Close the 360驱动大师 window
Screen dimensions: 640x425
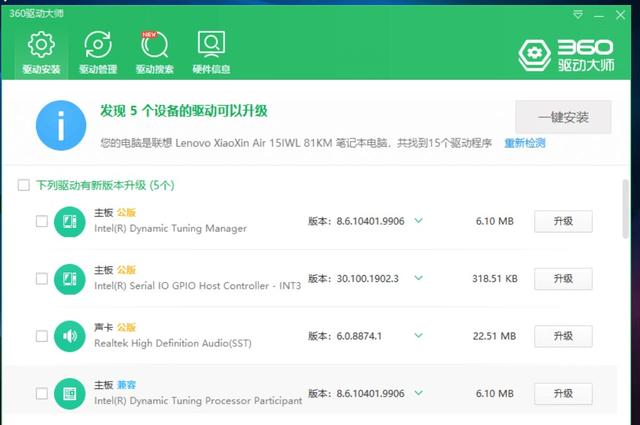[x=620, y=16]
